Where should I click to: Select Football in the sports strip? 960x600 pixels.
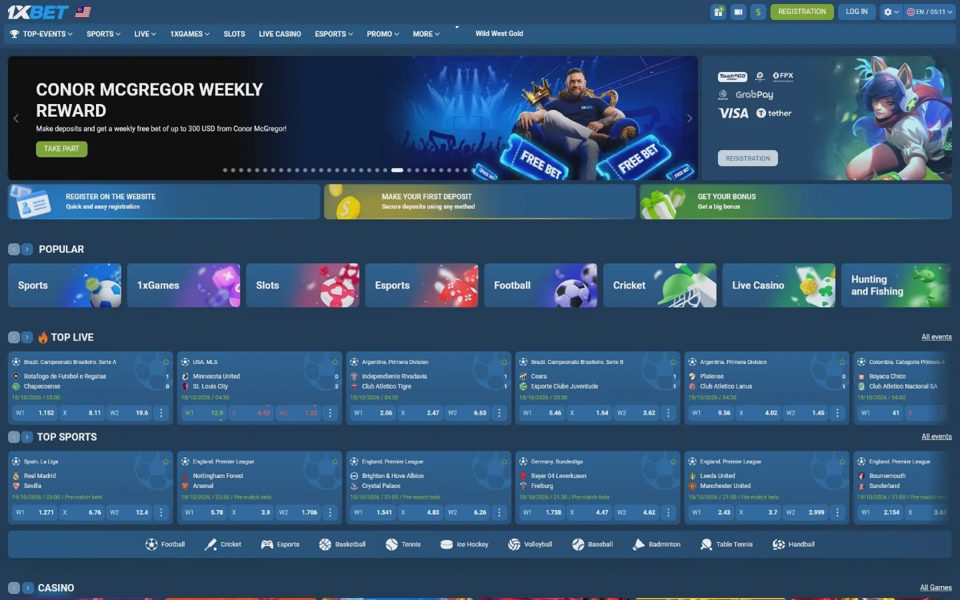tap(165, 544)
